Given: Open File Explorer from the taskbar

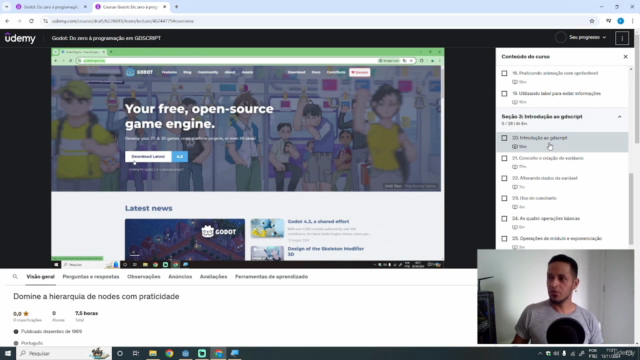Looking at the screenshot, I should click(153, 353).
